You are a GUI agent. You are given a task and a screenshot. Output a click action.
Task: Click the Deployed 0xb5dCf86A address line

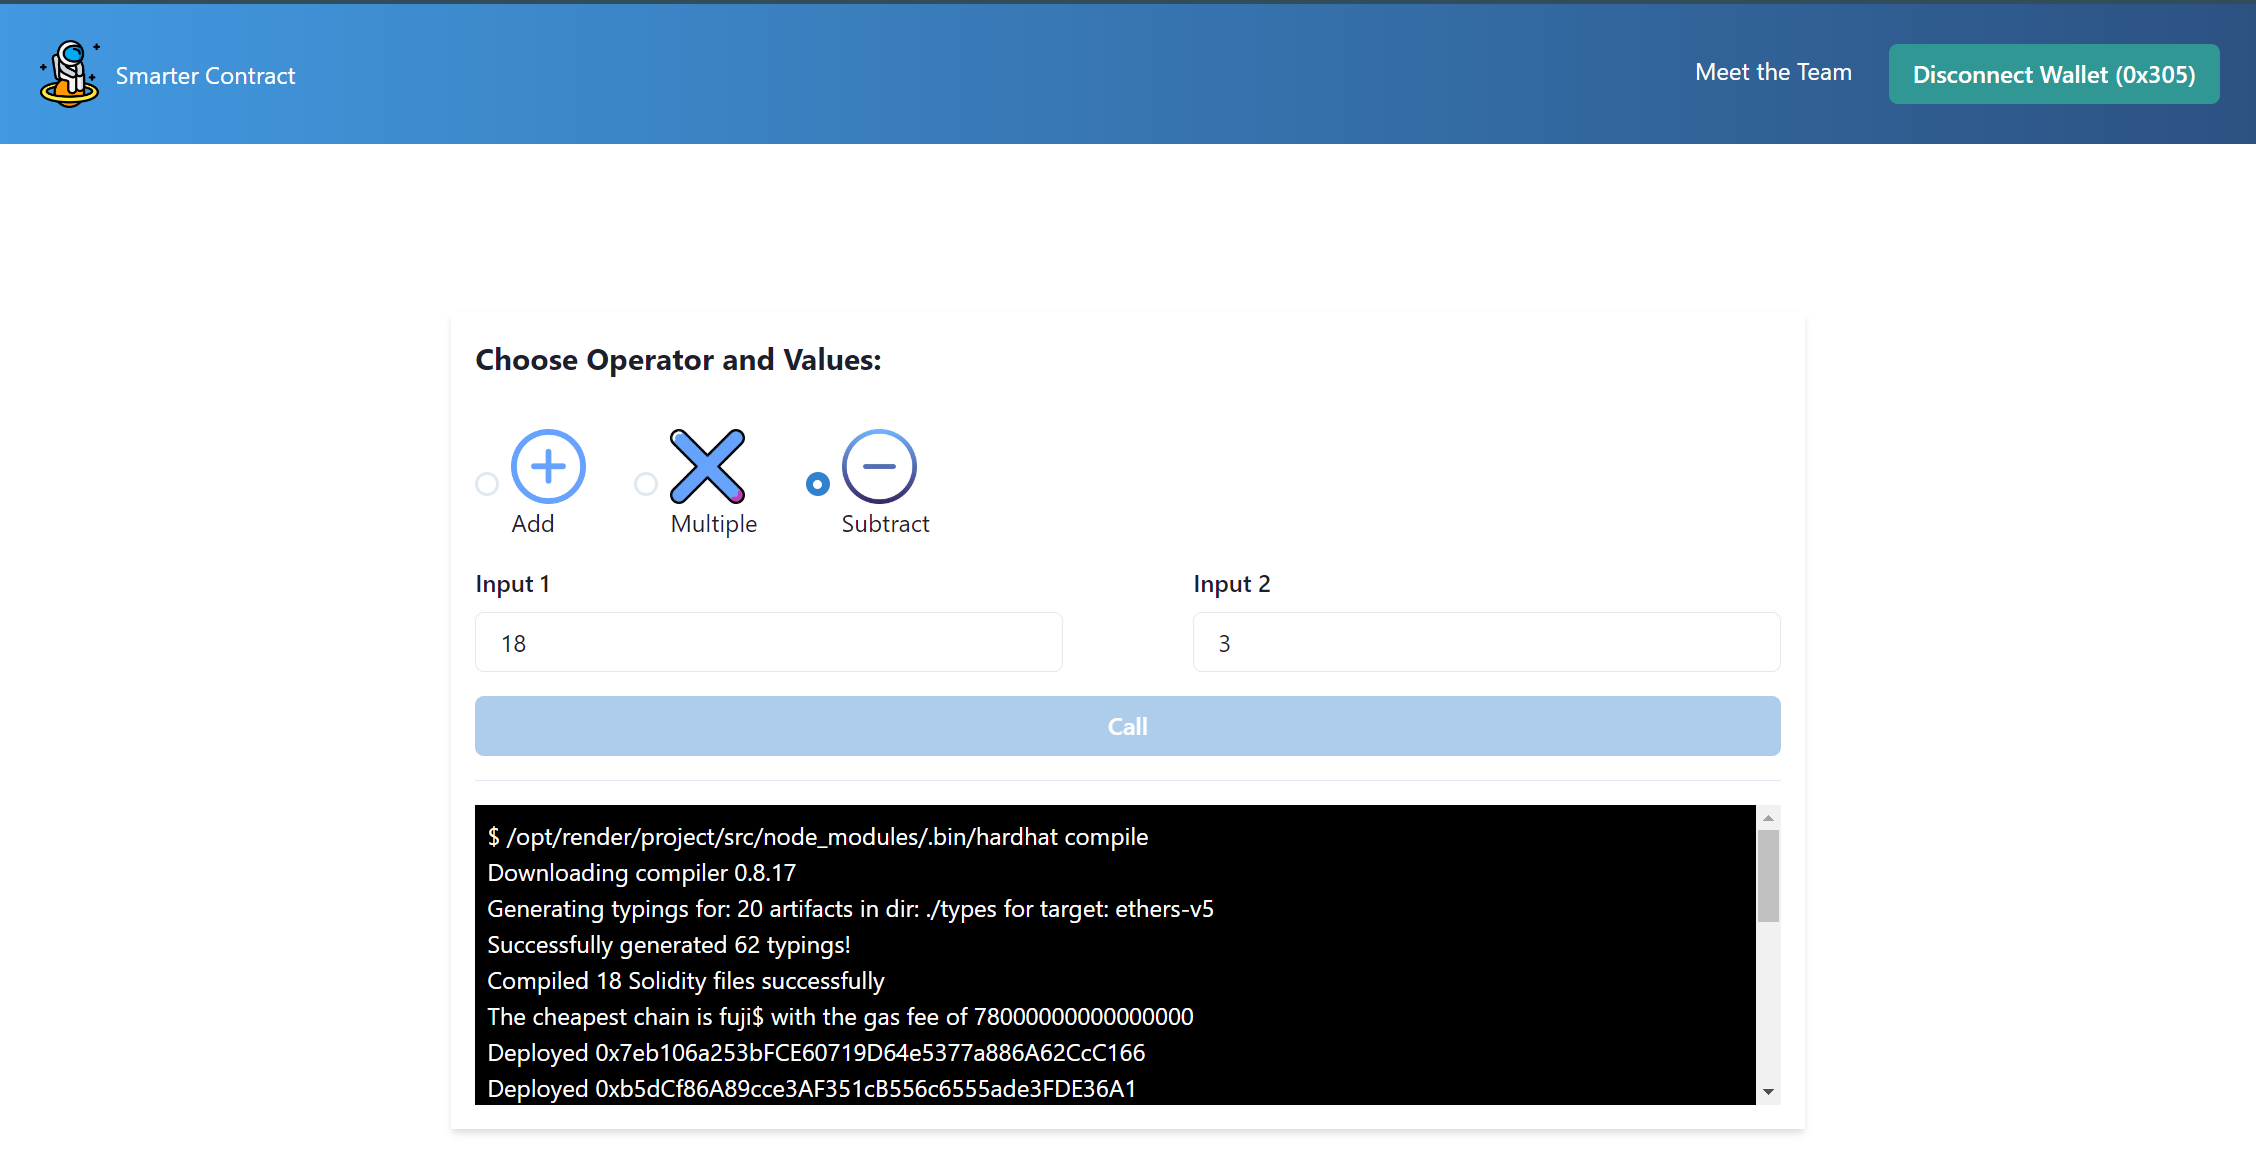point(812,1089)
